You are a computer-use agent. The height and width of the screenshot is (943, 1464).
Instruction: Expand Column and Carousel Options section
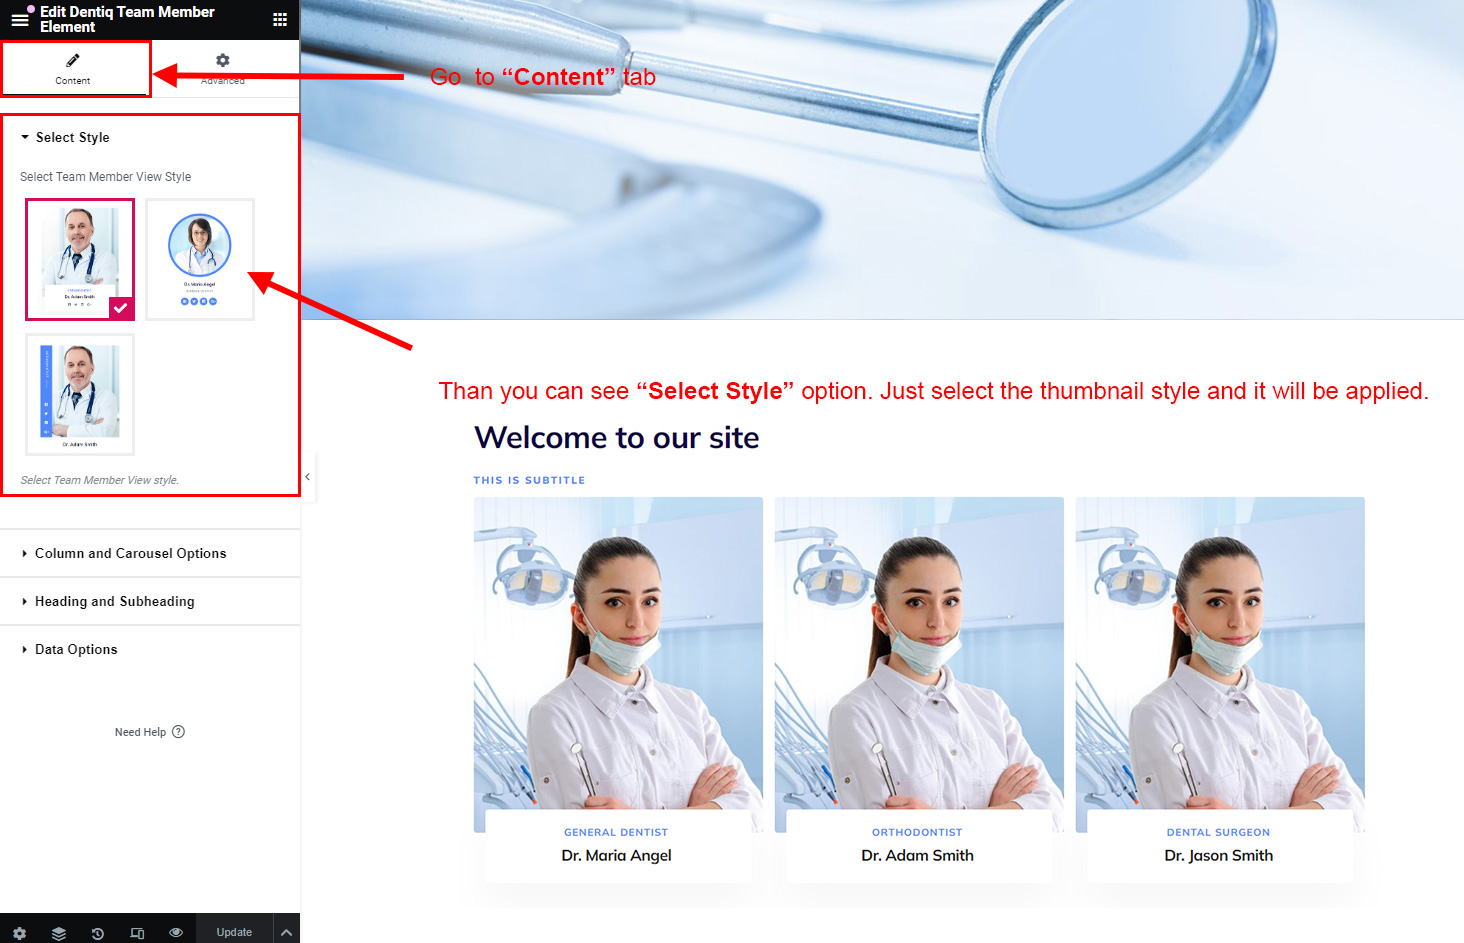[x=130, y=553]
